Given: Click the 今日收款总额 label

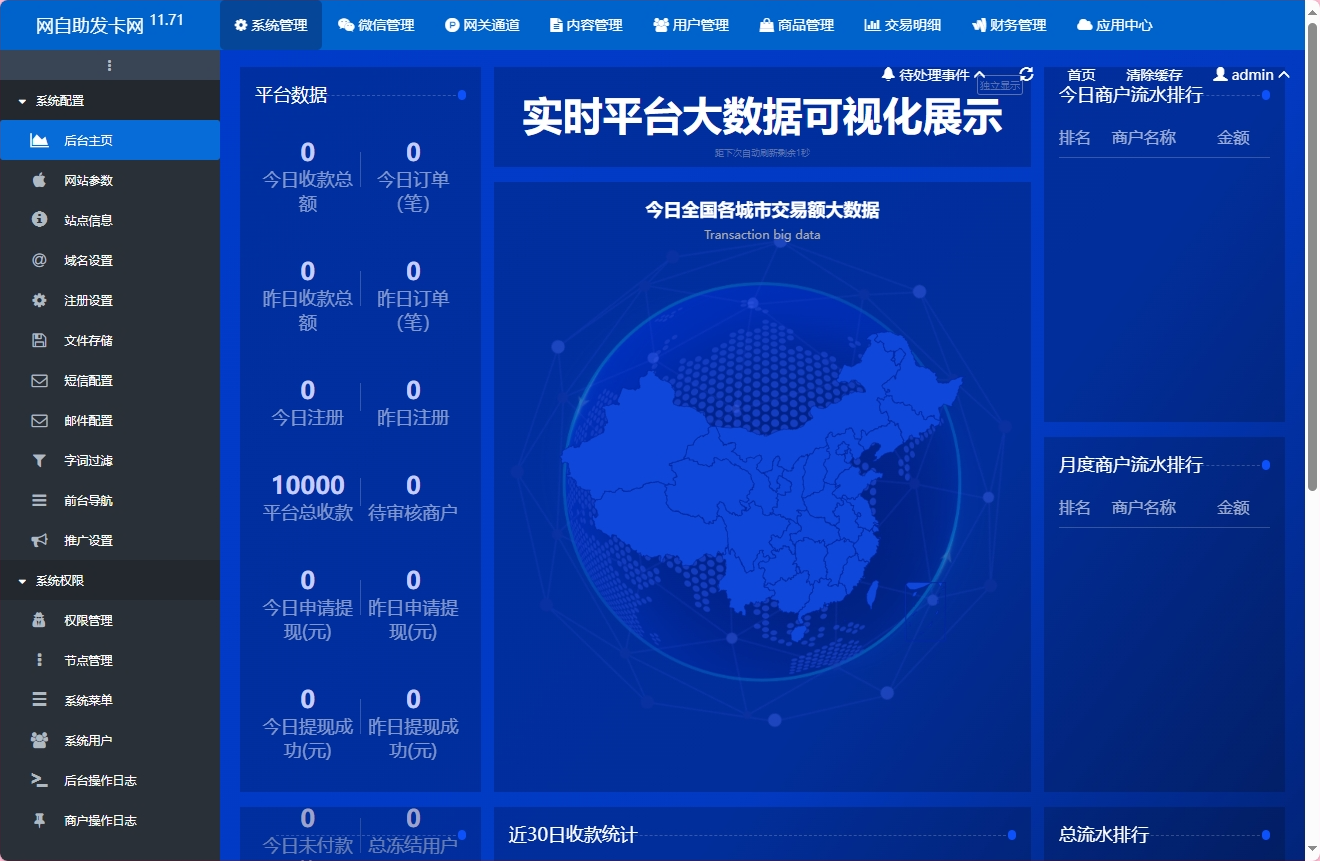Looking at the screenshot, I should [308, 191].
